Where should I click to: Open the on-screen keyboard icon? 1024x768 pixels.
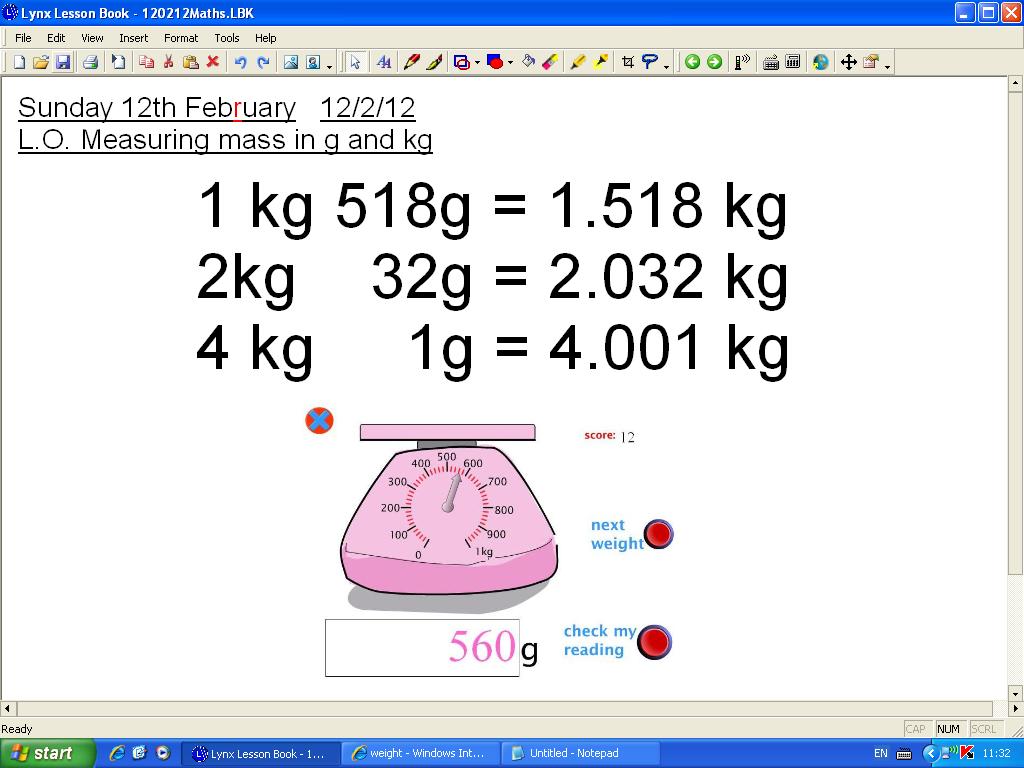click(771, 62)
